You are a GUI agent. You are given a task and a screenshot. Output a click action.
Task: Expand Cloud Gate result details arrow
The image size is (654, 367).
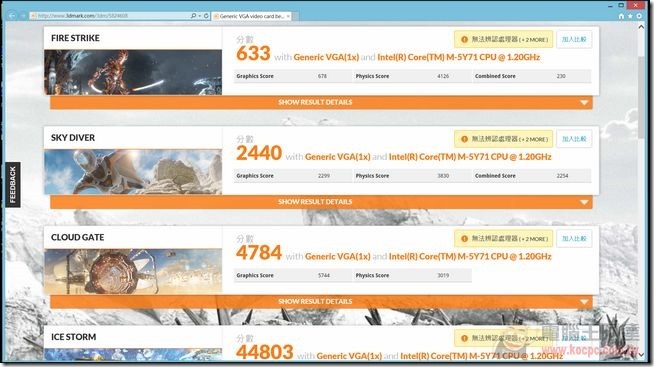[x=584, y=302]
